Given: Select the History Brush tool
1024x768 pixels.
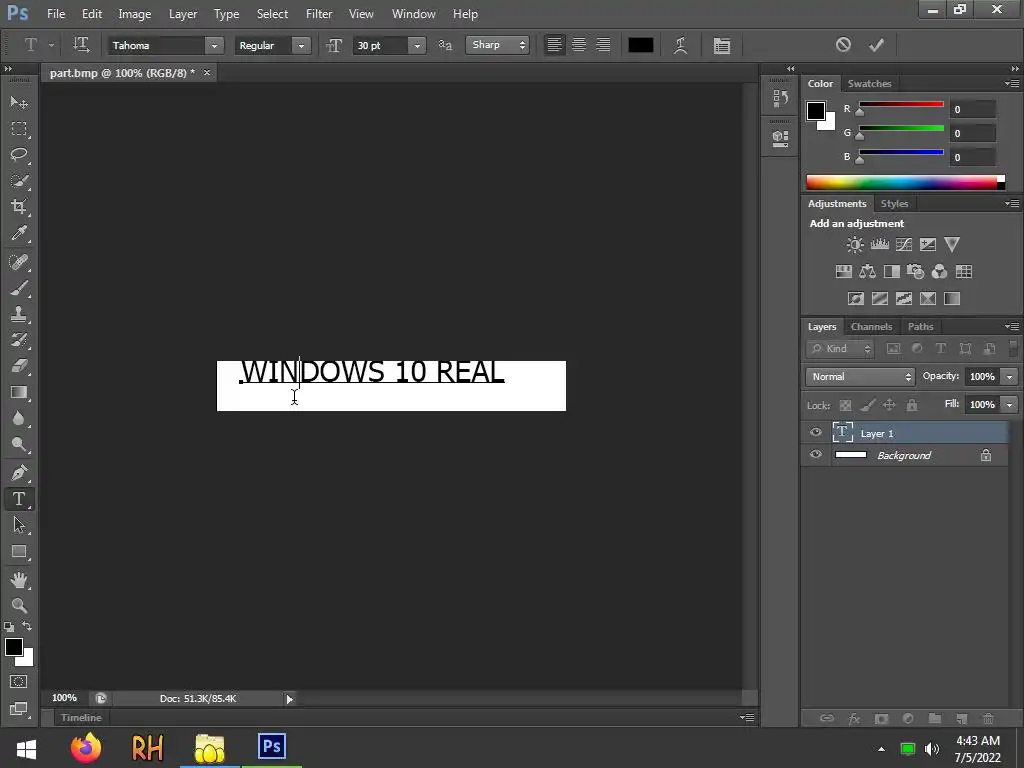Looking at the screenshot, I should point(19,340).
